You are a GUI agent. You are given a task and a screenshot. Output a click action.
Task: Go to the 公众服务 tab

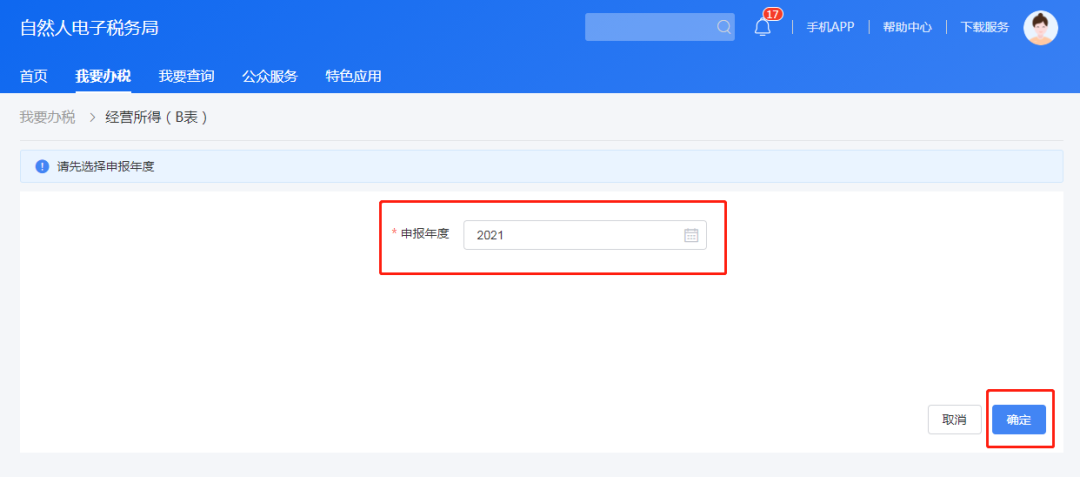click(269, 76)
